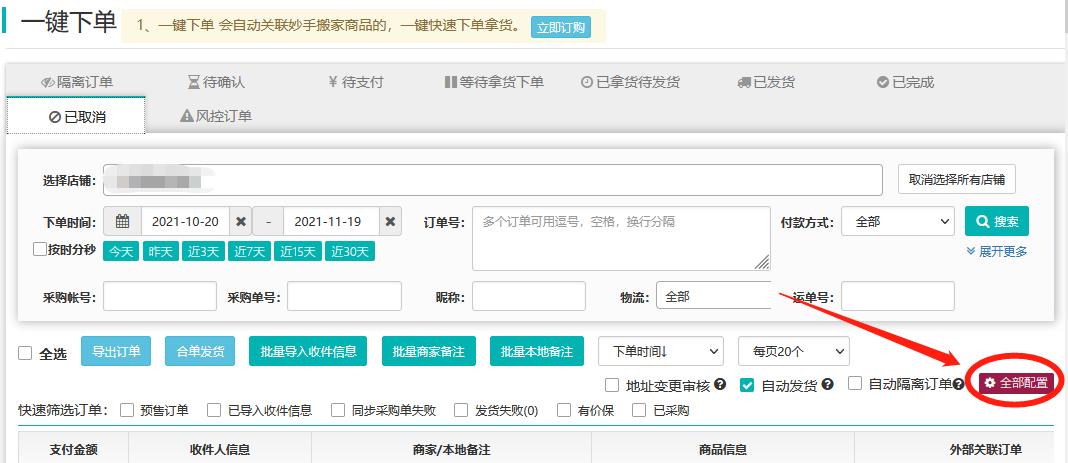Viewport: 1068px width, 463px height.
Task: Switch to 已发货 tab
Action: point(766,82)
